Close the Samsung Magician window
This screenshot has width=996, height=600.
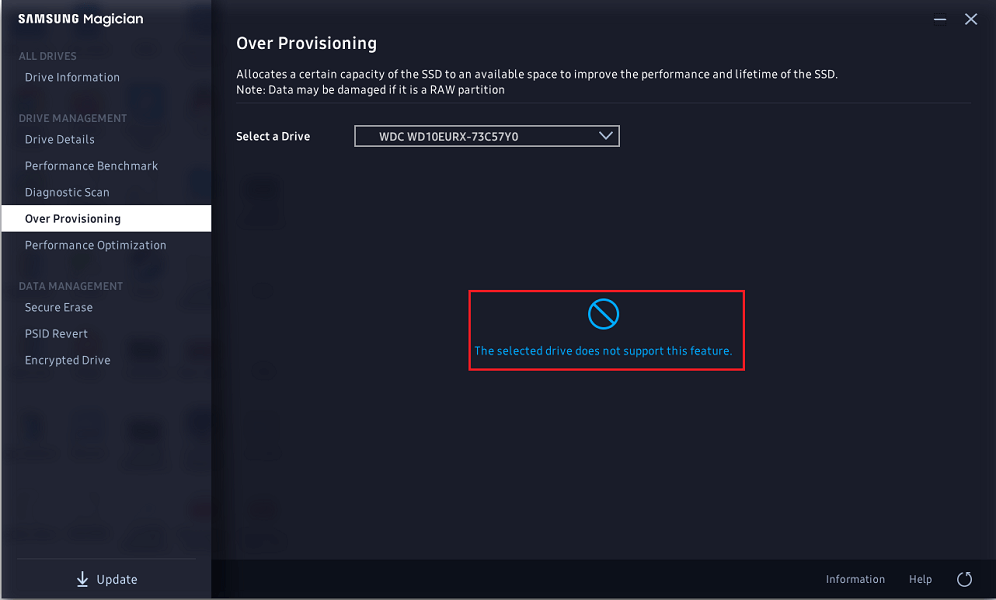971,19
